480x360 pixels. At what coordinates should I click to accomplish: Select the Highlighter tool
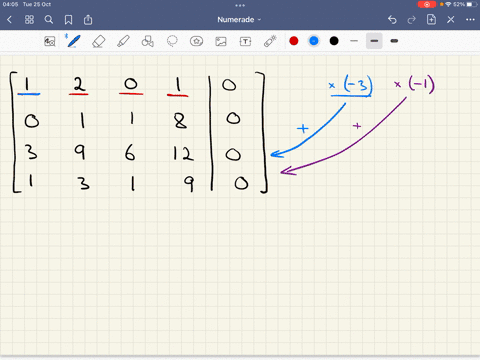click(x=123, y=41)
